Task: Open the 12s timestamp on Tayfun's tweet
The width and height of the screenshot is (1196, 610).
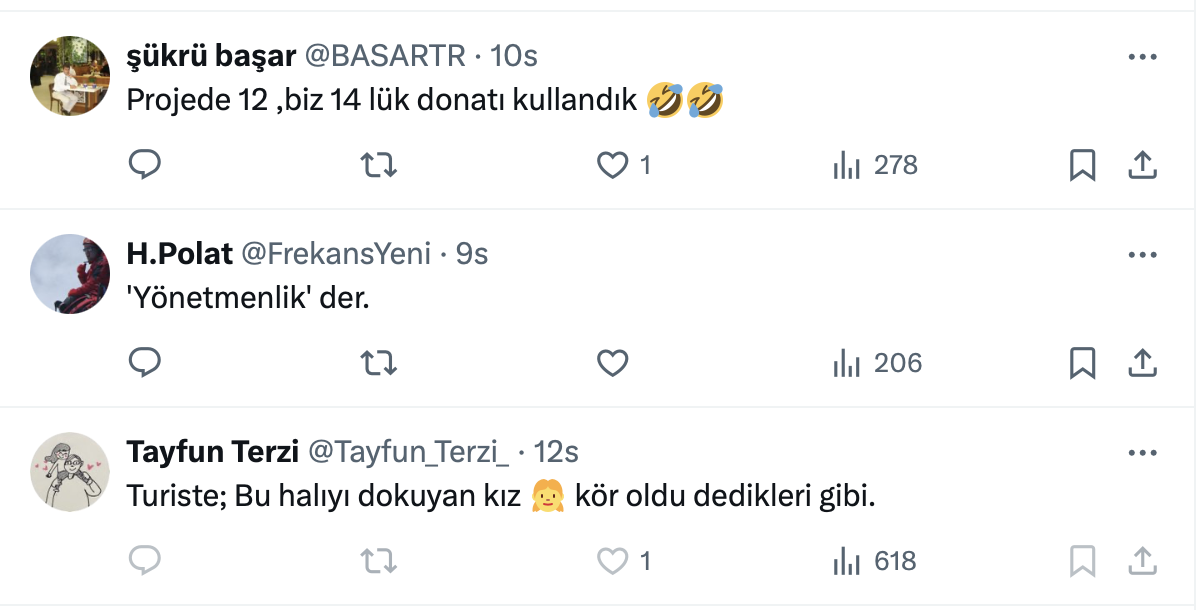Action: click(556, 453)
